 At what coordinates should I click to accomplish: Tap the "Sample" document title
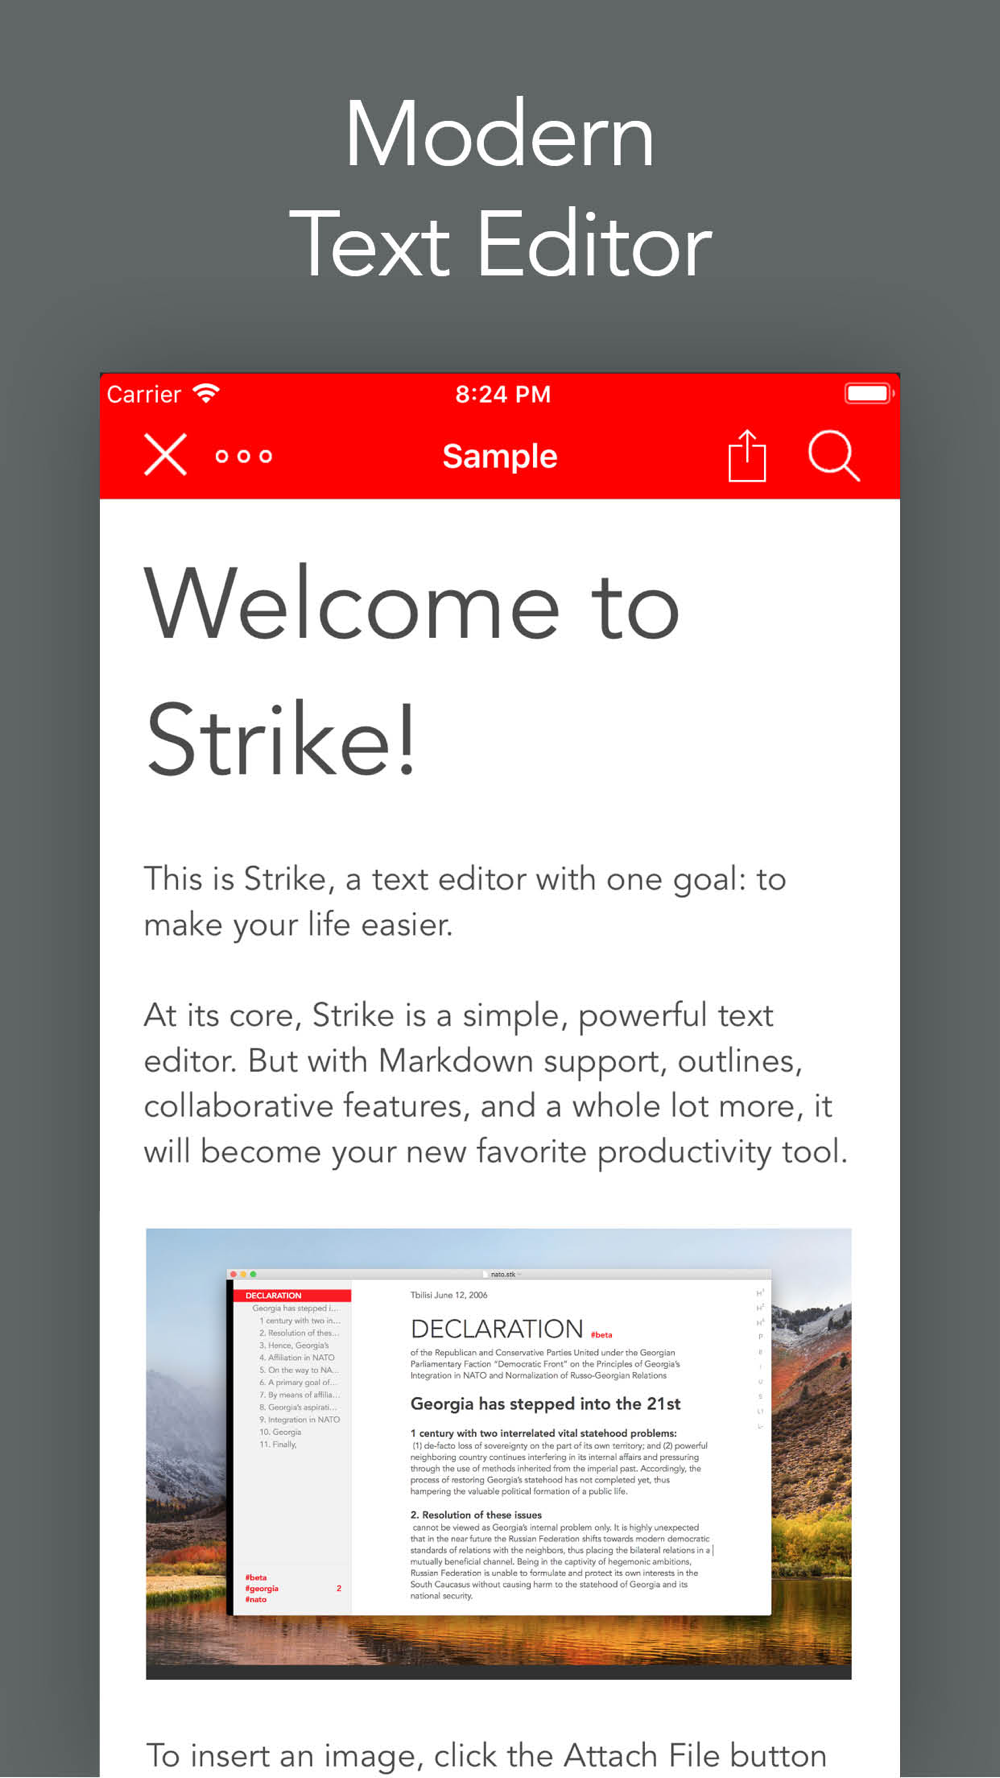coord(500,456)
